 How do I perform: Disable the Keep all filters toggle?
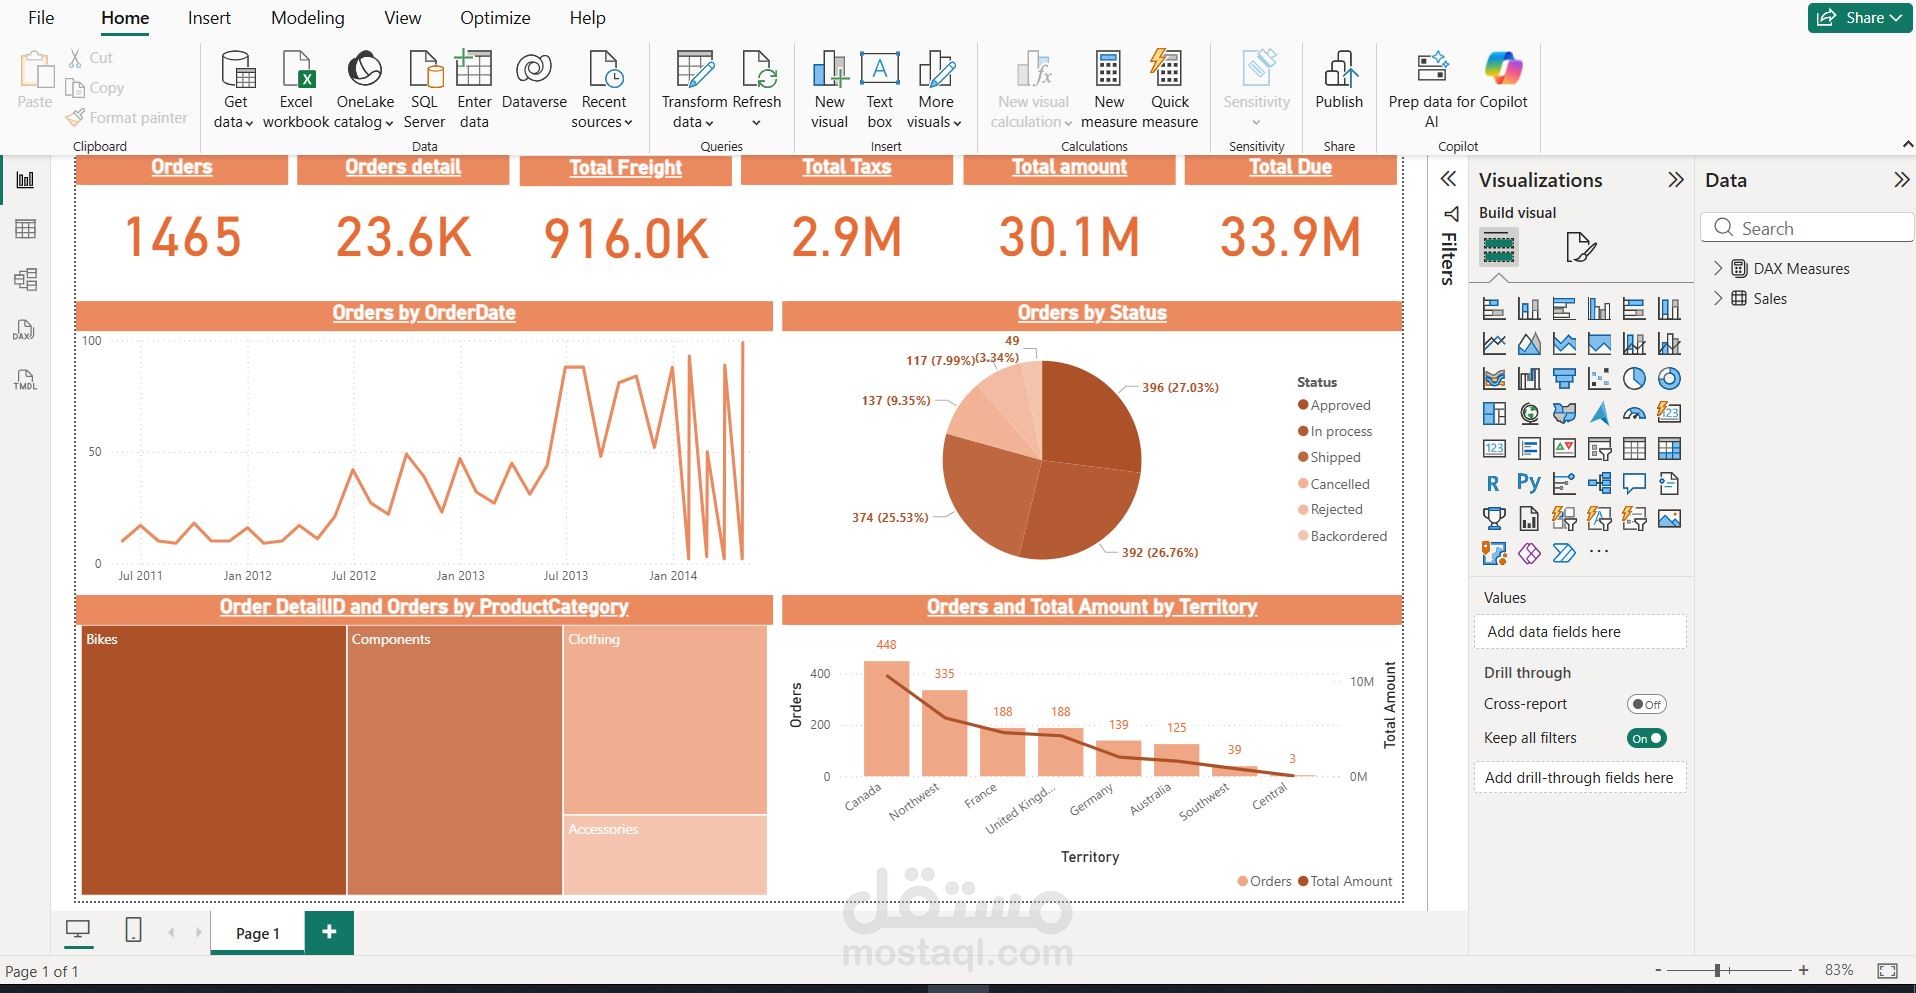(1646, 738)
